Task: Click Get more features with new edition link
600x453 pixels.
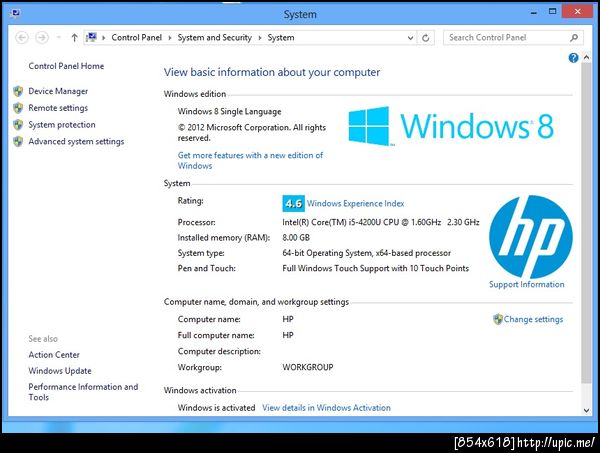Action: pyautogui.click(x=250, y=160)
